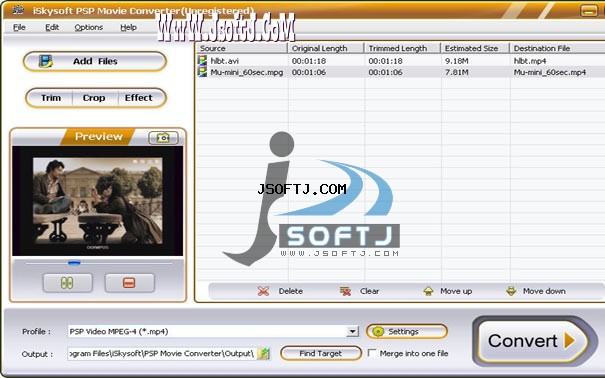Viewport: 605px width, 378px height.
Task: Click the Source column header
Action: tap(242, 48)
